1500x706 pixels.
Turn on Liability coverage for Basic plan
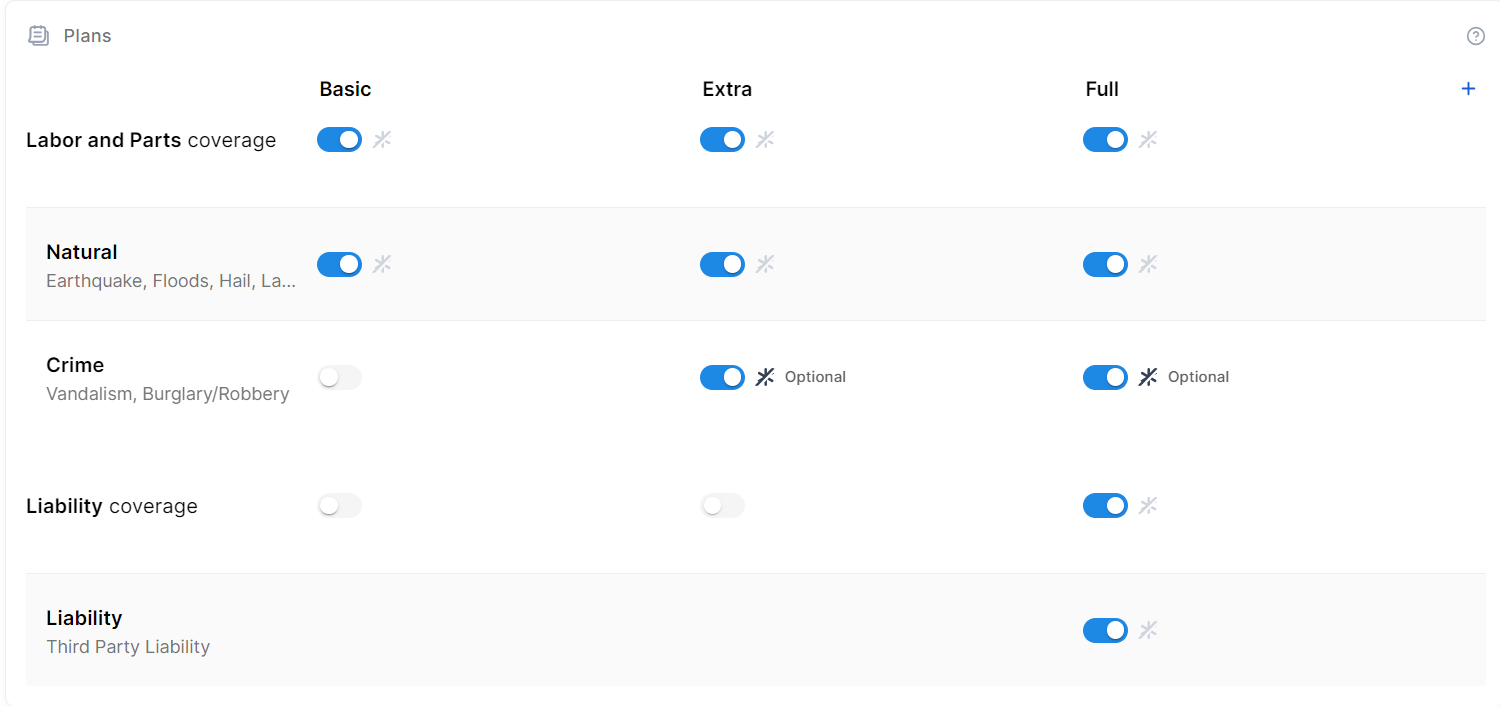pos(339,506)
